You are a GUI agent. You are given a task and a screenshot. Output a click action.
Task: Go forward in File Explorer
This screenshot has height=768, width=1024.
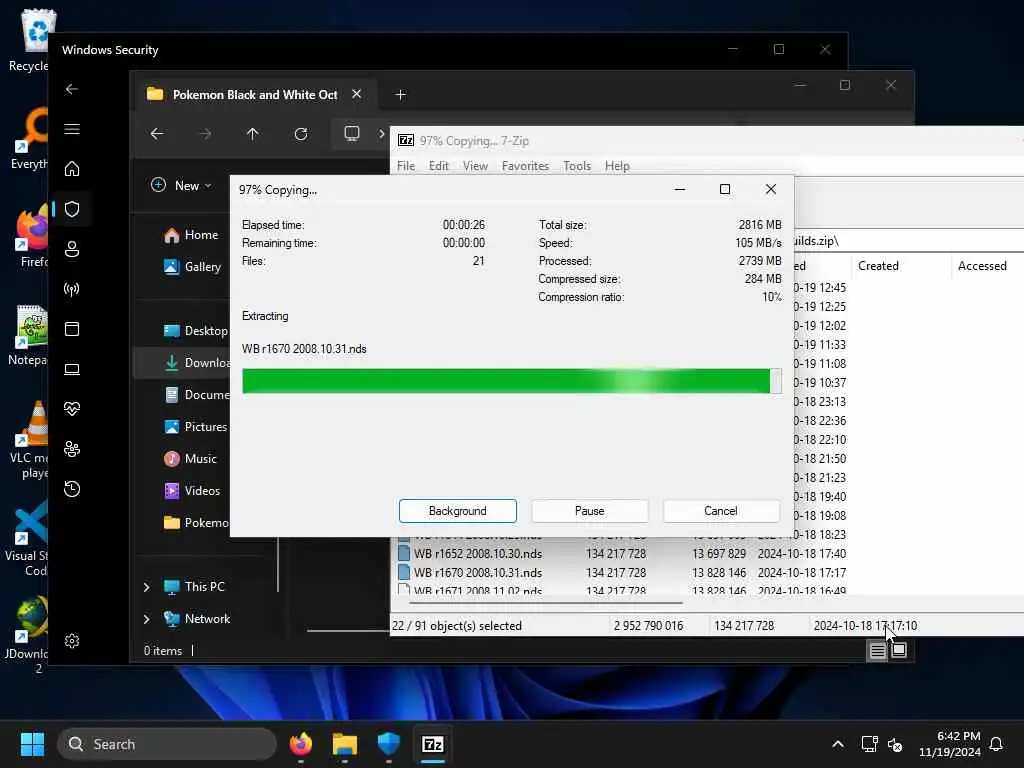point(205,134)
